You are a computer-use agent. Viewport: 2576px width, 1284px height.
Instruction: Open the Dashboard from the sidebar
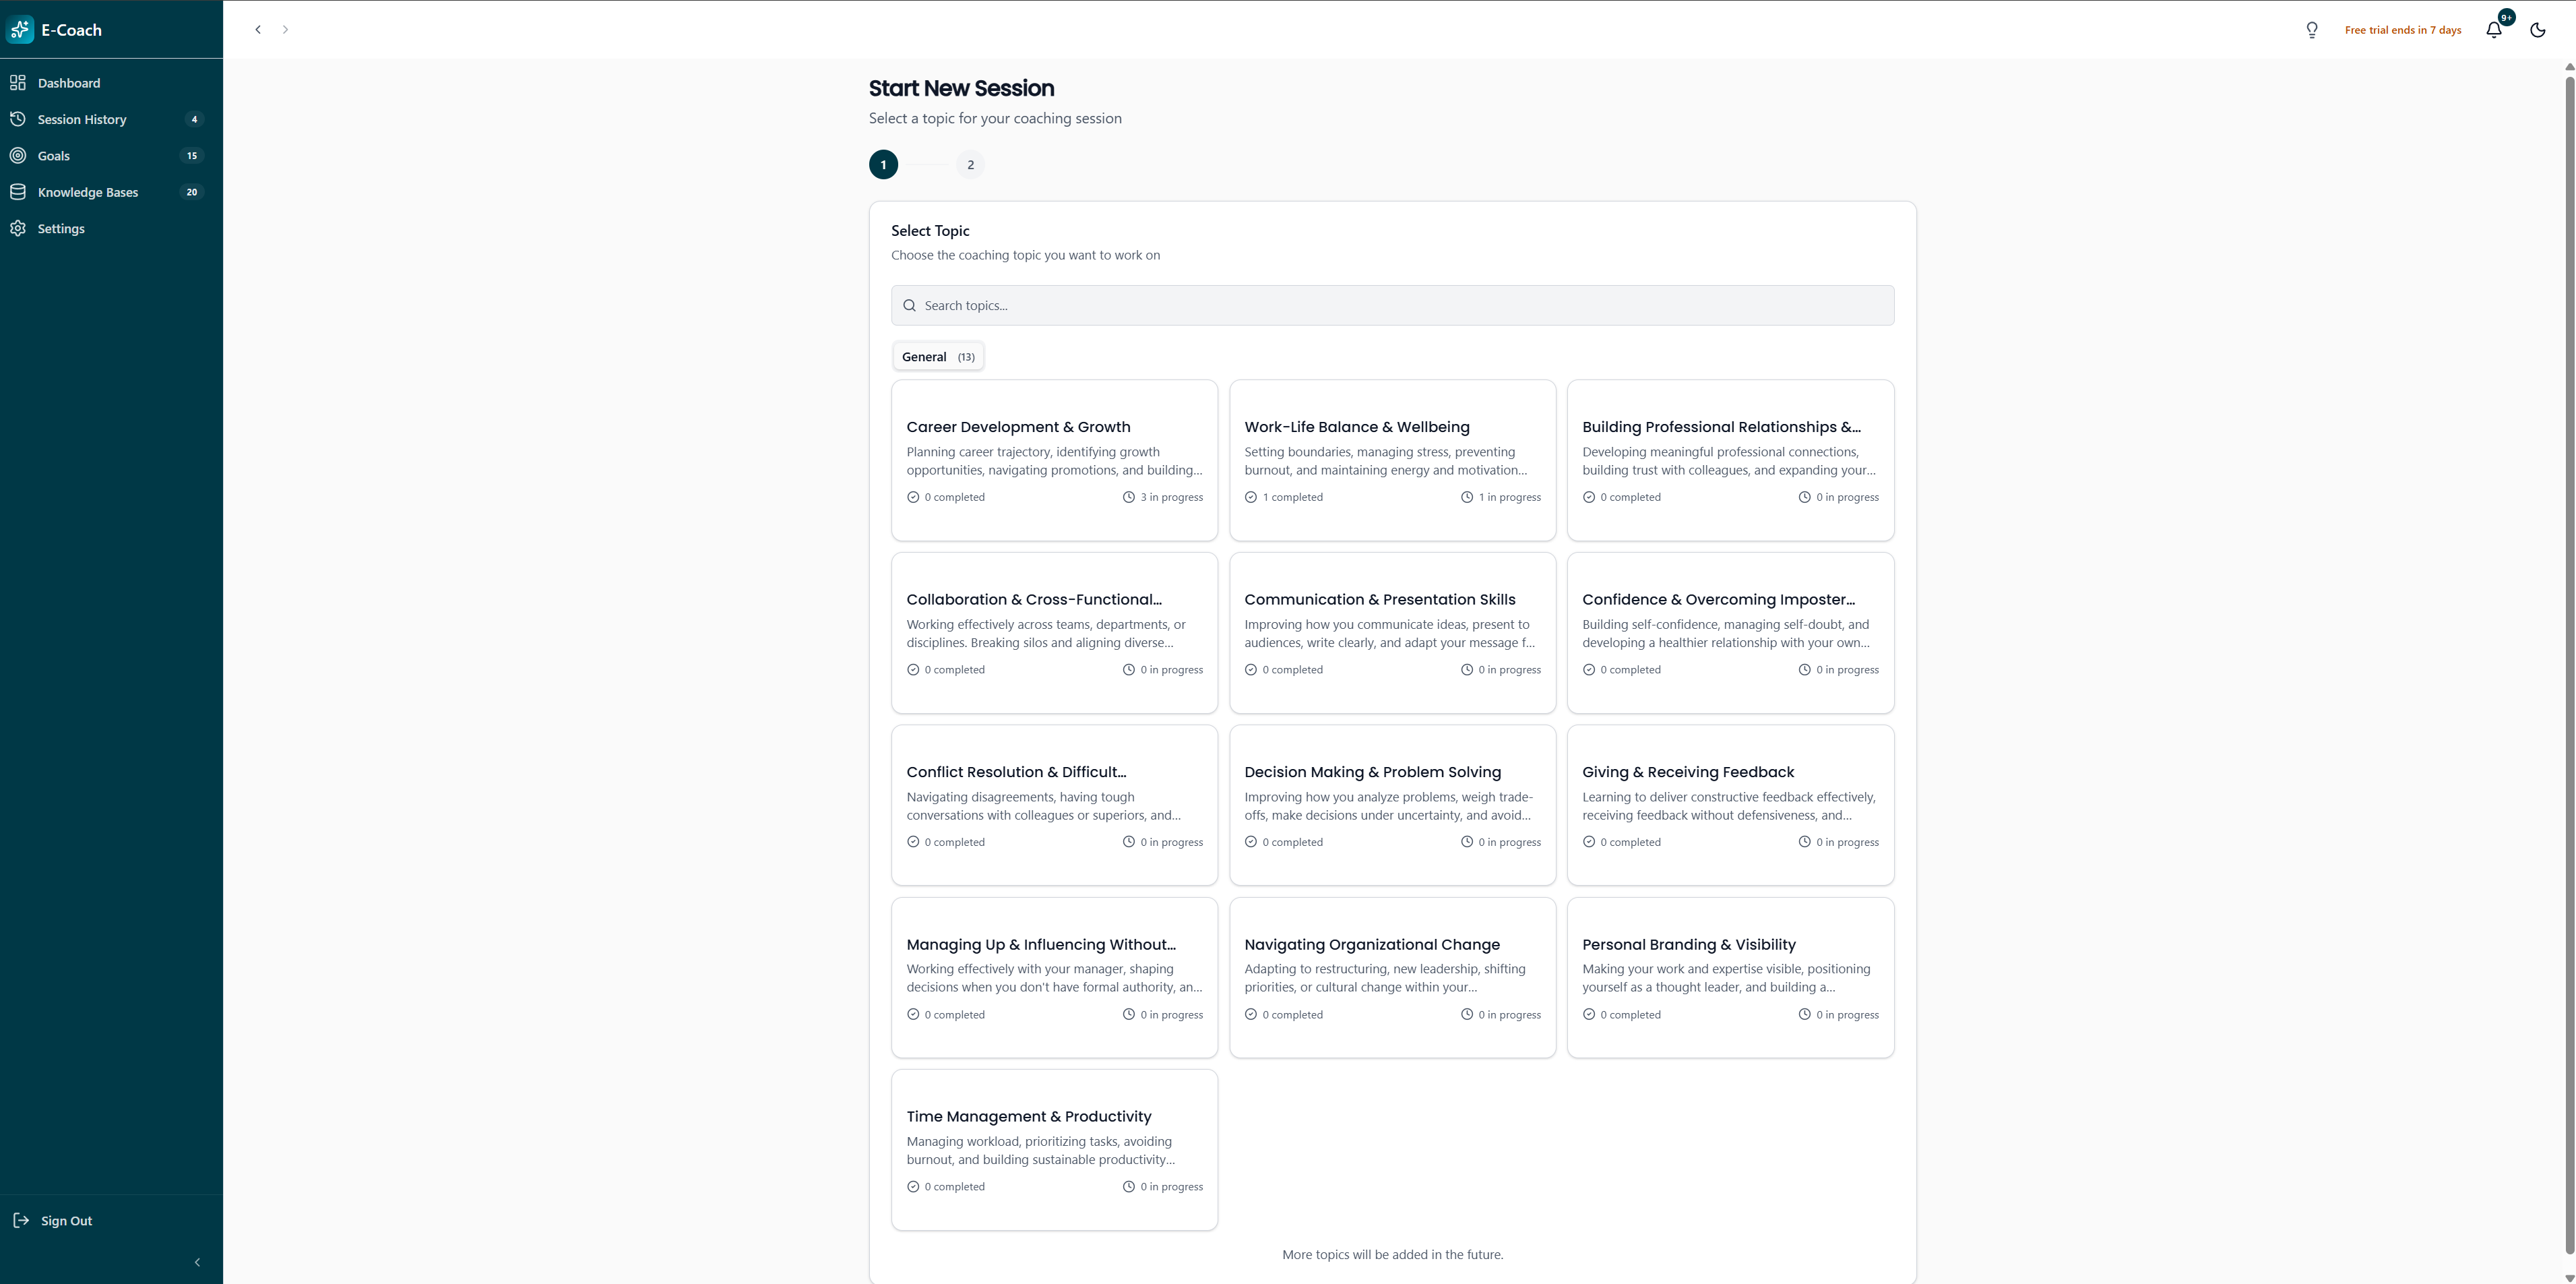tap(68, 83)
